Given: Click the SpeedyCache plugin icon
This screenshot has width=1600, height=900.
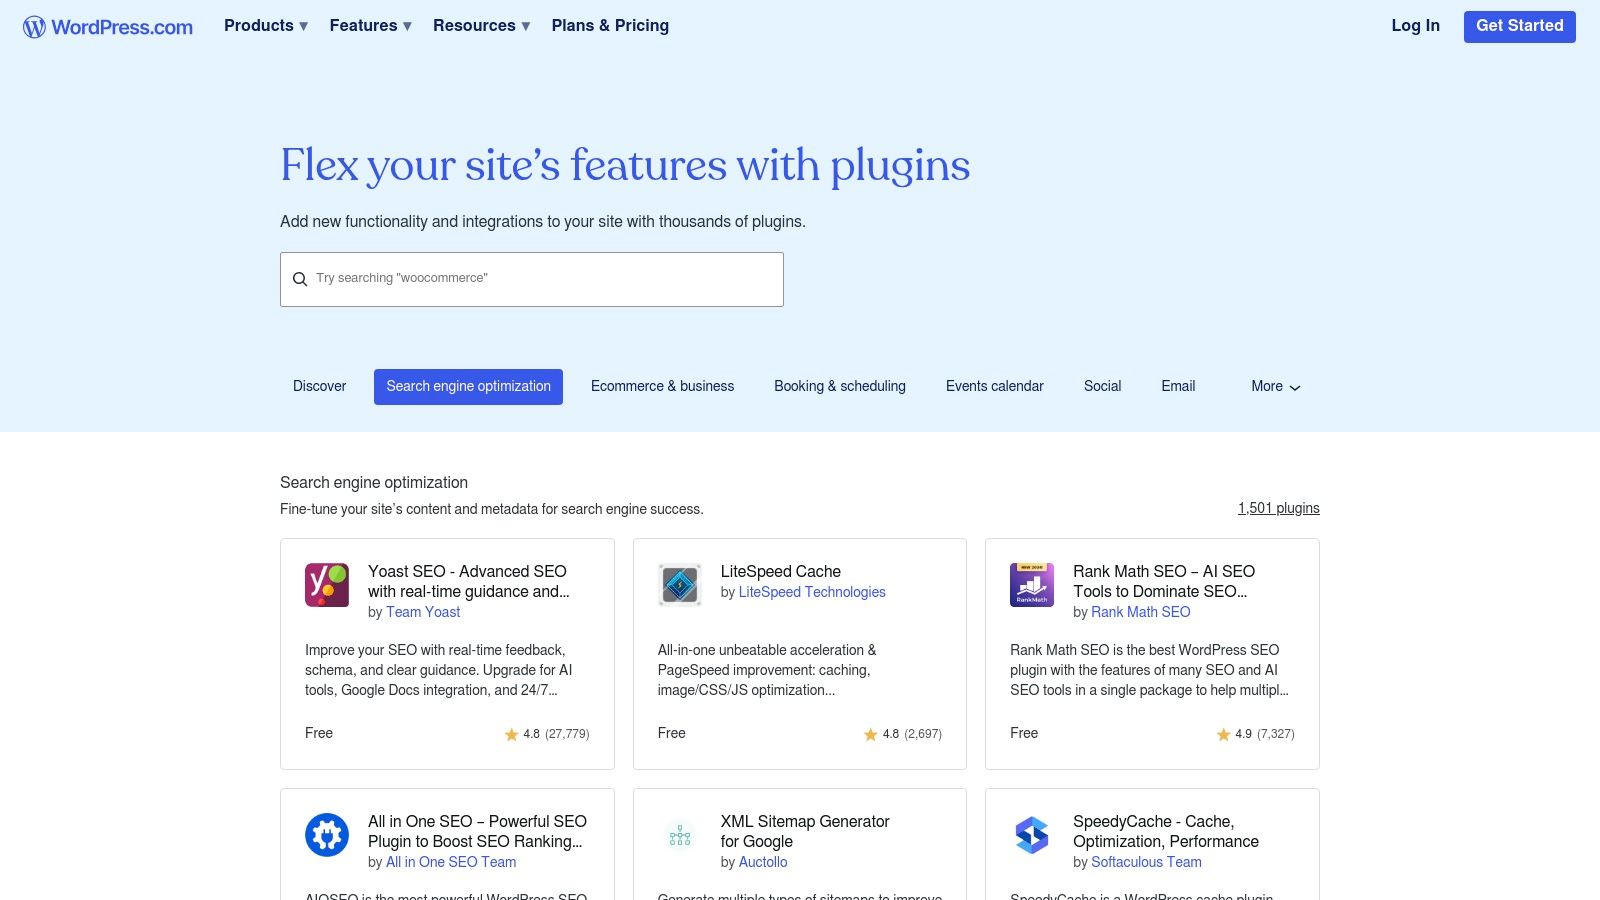Looking at the screenshot, I should 1031,834.
